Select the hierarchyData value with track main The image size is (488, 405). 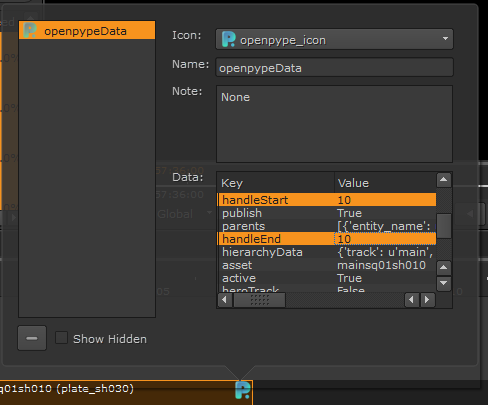385,252
